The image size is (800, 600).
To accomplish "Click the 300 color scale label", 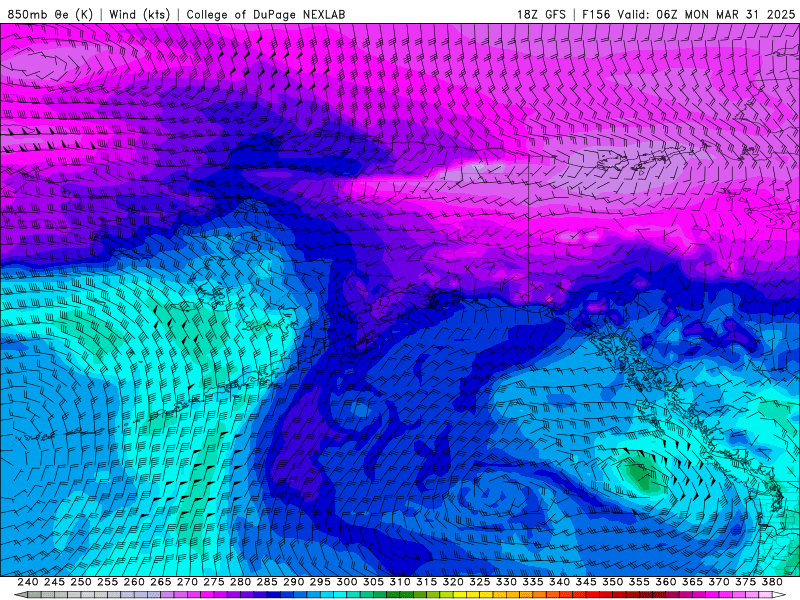I will pos(346,582).
